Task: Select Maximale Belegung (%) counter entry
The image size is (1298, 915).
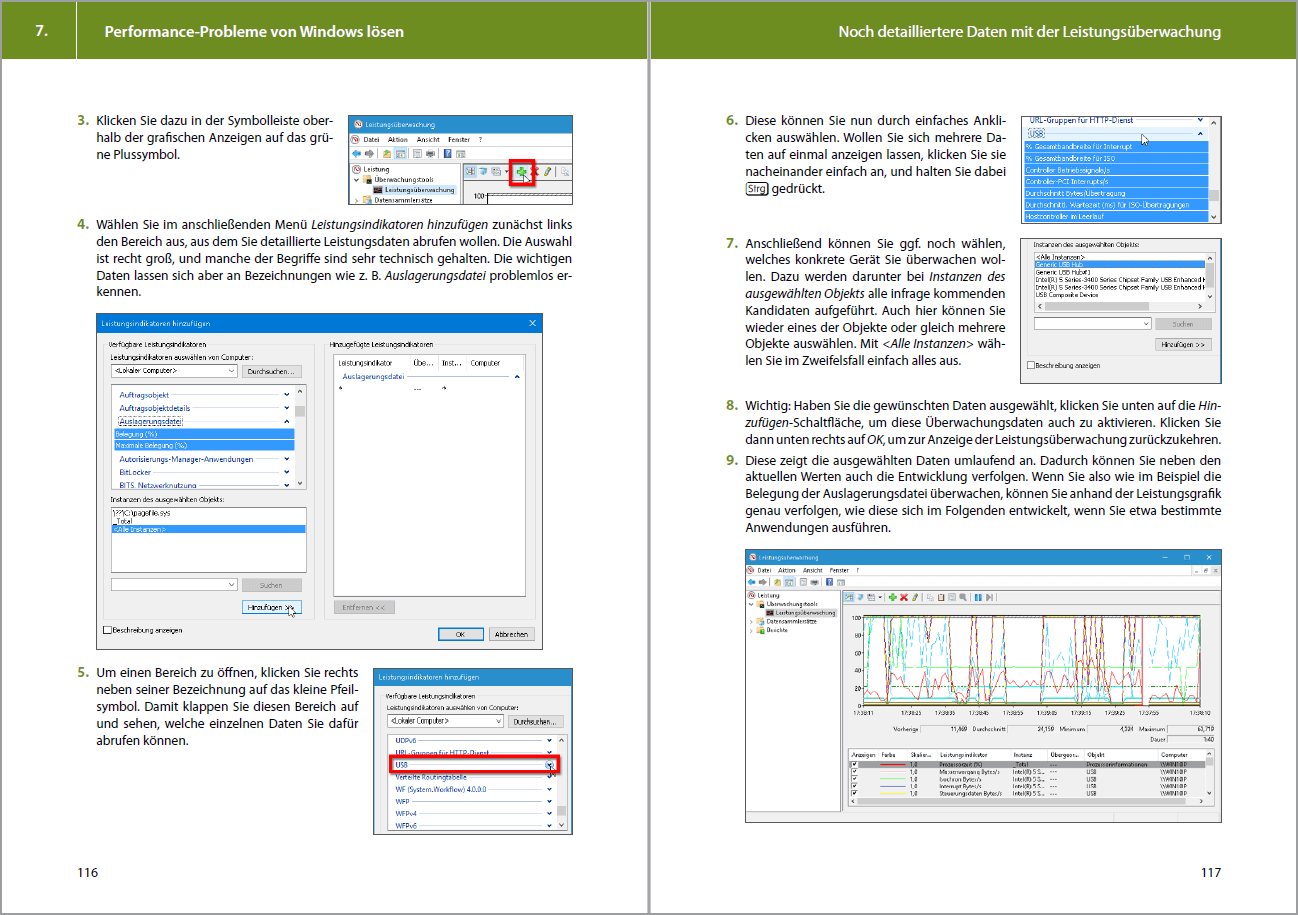Action: 151,445
